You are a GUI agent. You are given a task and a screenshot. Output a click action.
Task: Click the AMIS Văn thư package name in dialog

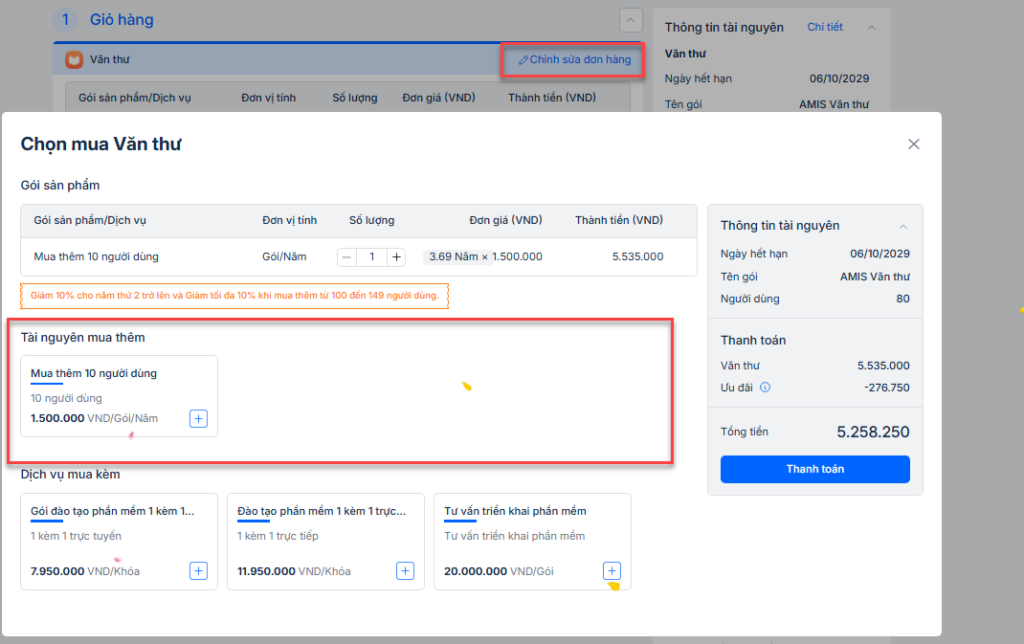tap(874, 276)
